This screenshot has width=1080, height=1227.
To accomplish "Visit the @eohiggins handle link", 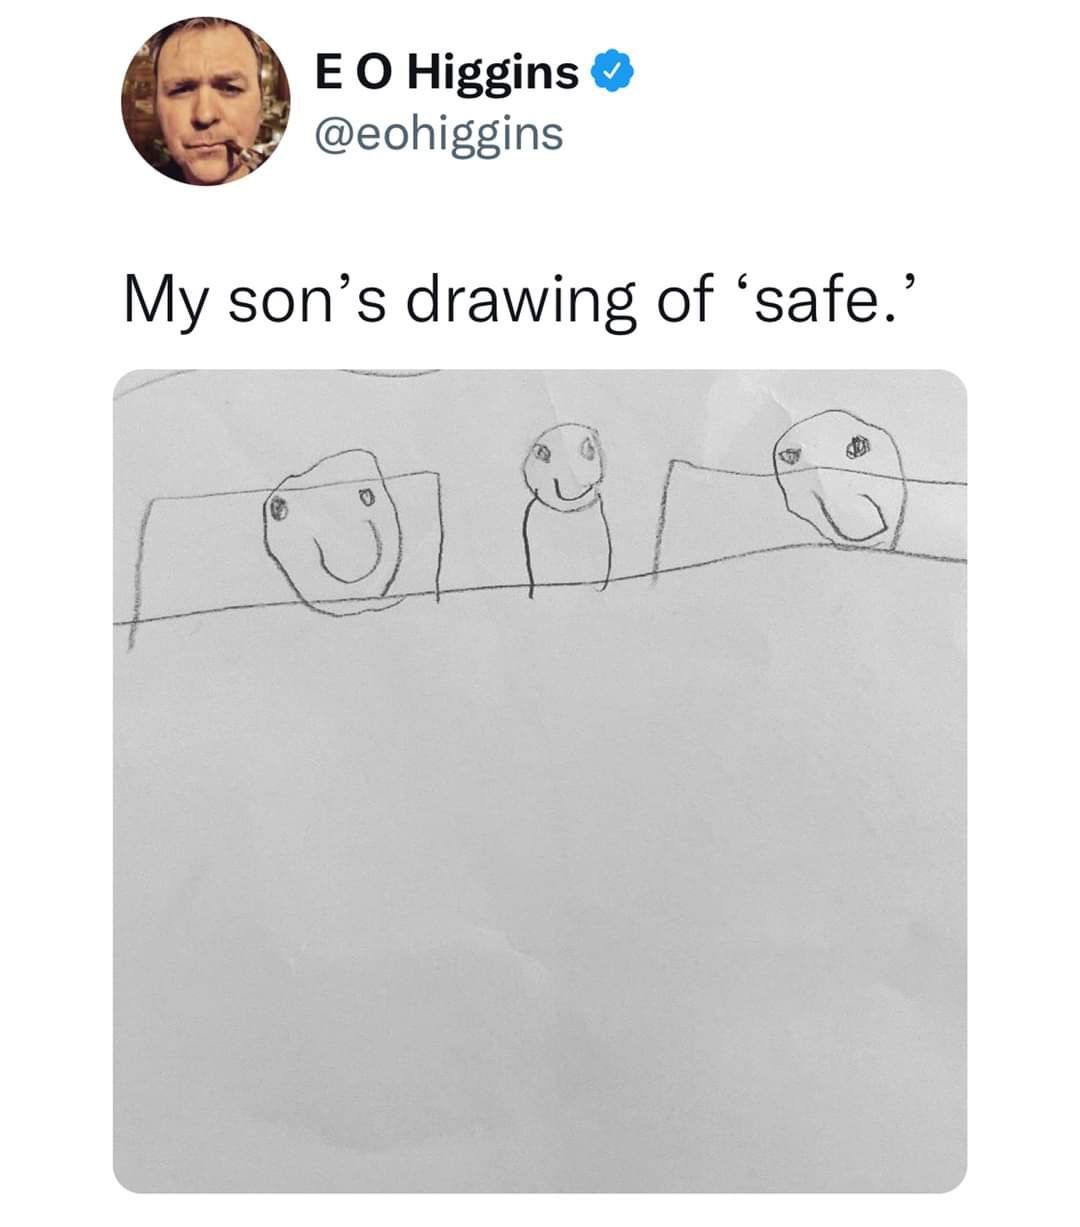I will (x=438, y=133).
